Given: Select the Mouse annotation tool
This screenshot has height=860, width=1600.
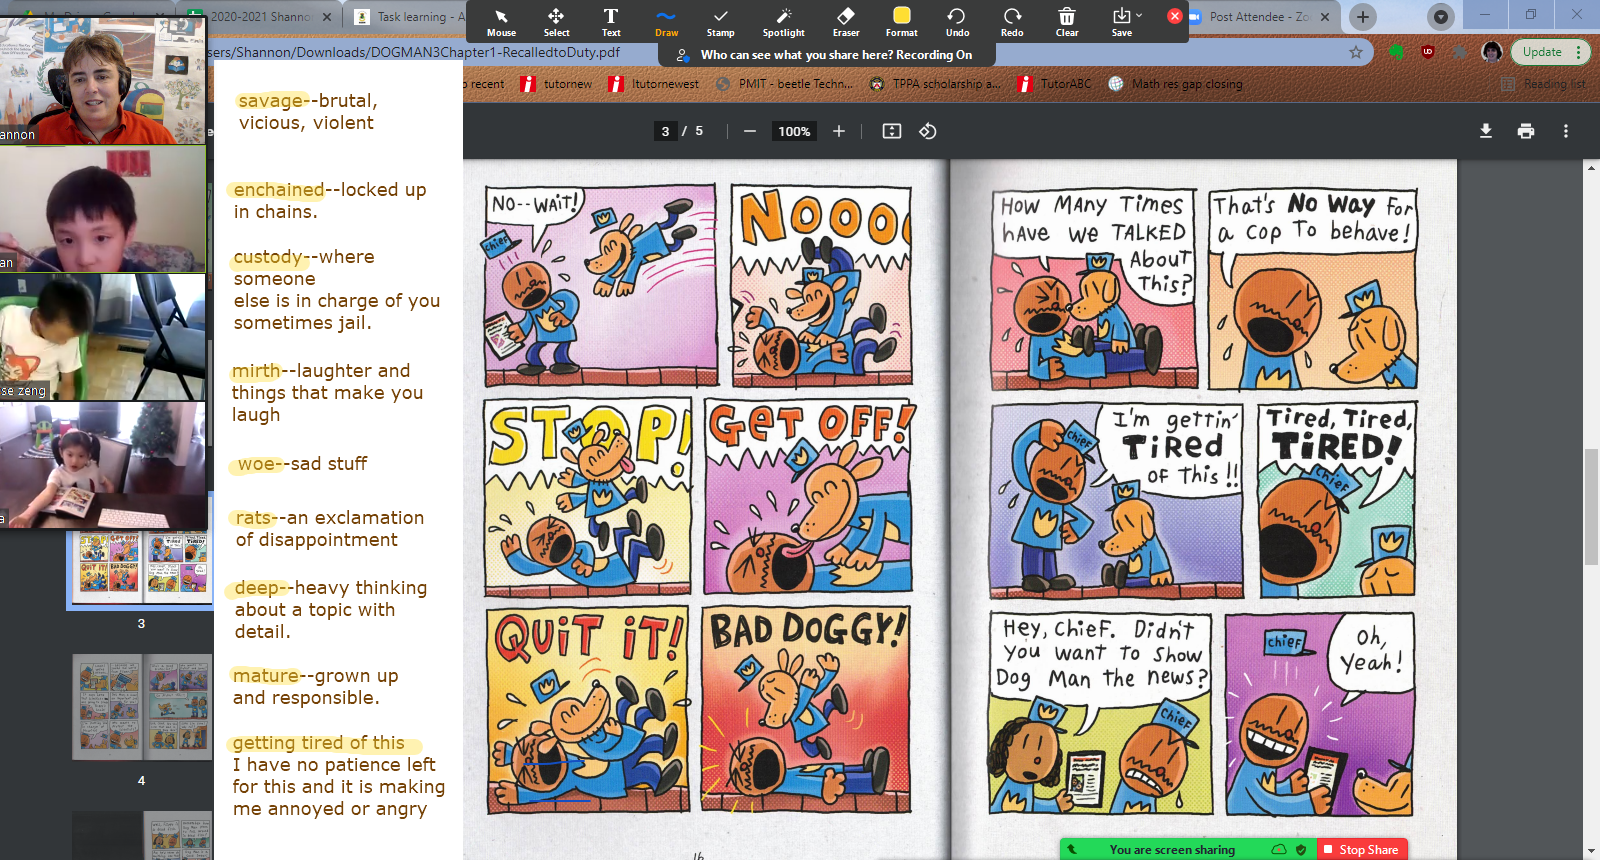Looking at the screenshot, I should pos(501,21).
